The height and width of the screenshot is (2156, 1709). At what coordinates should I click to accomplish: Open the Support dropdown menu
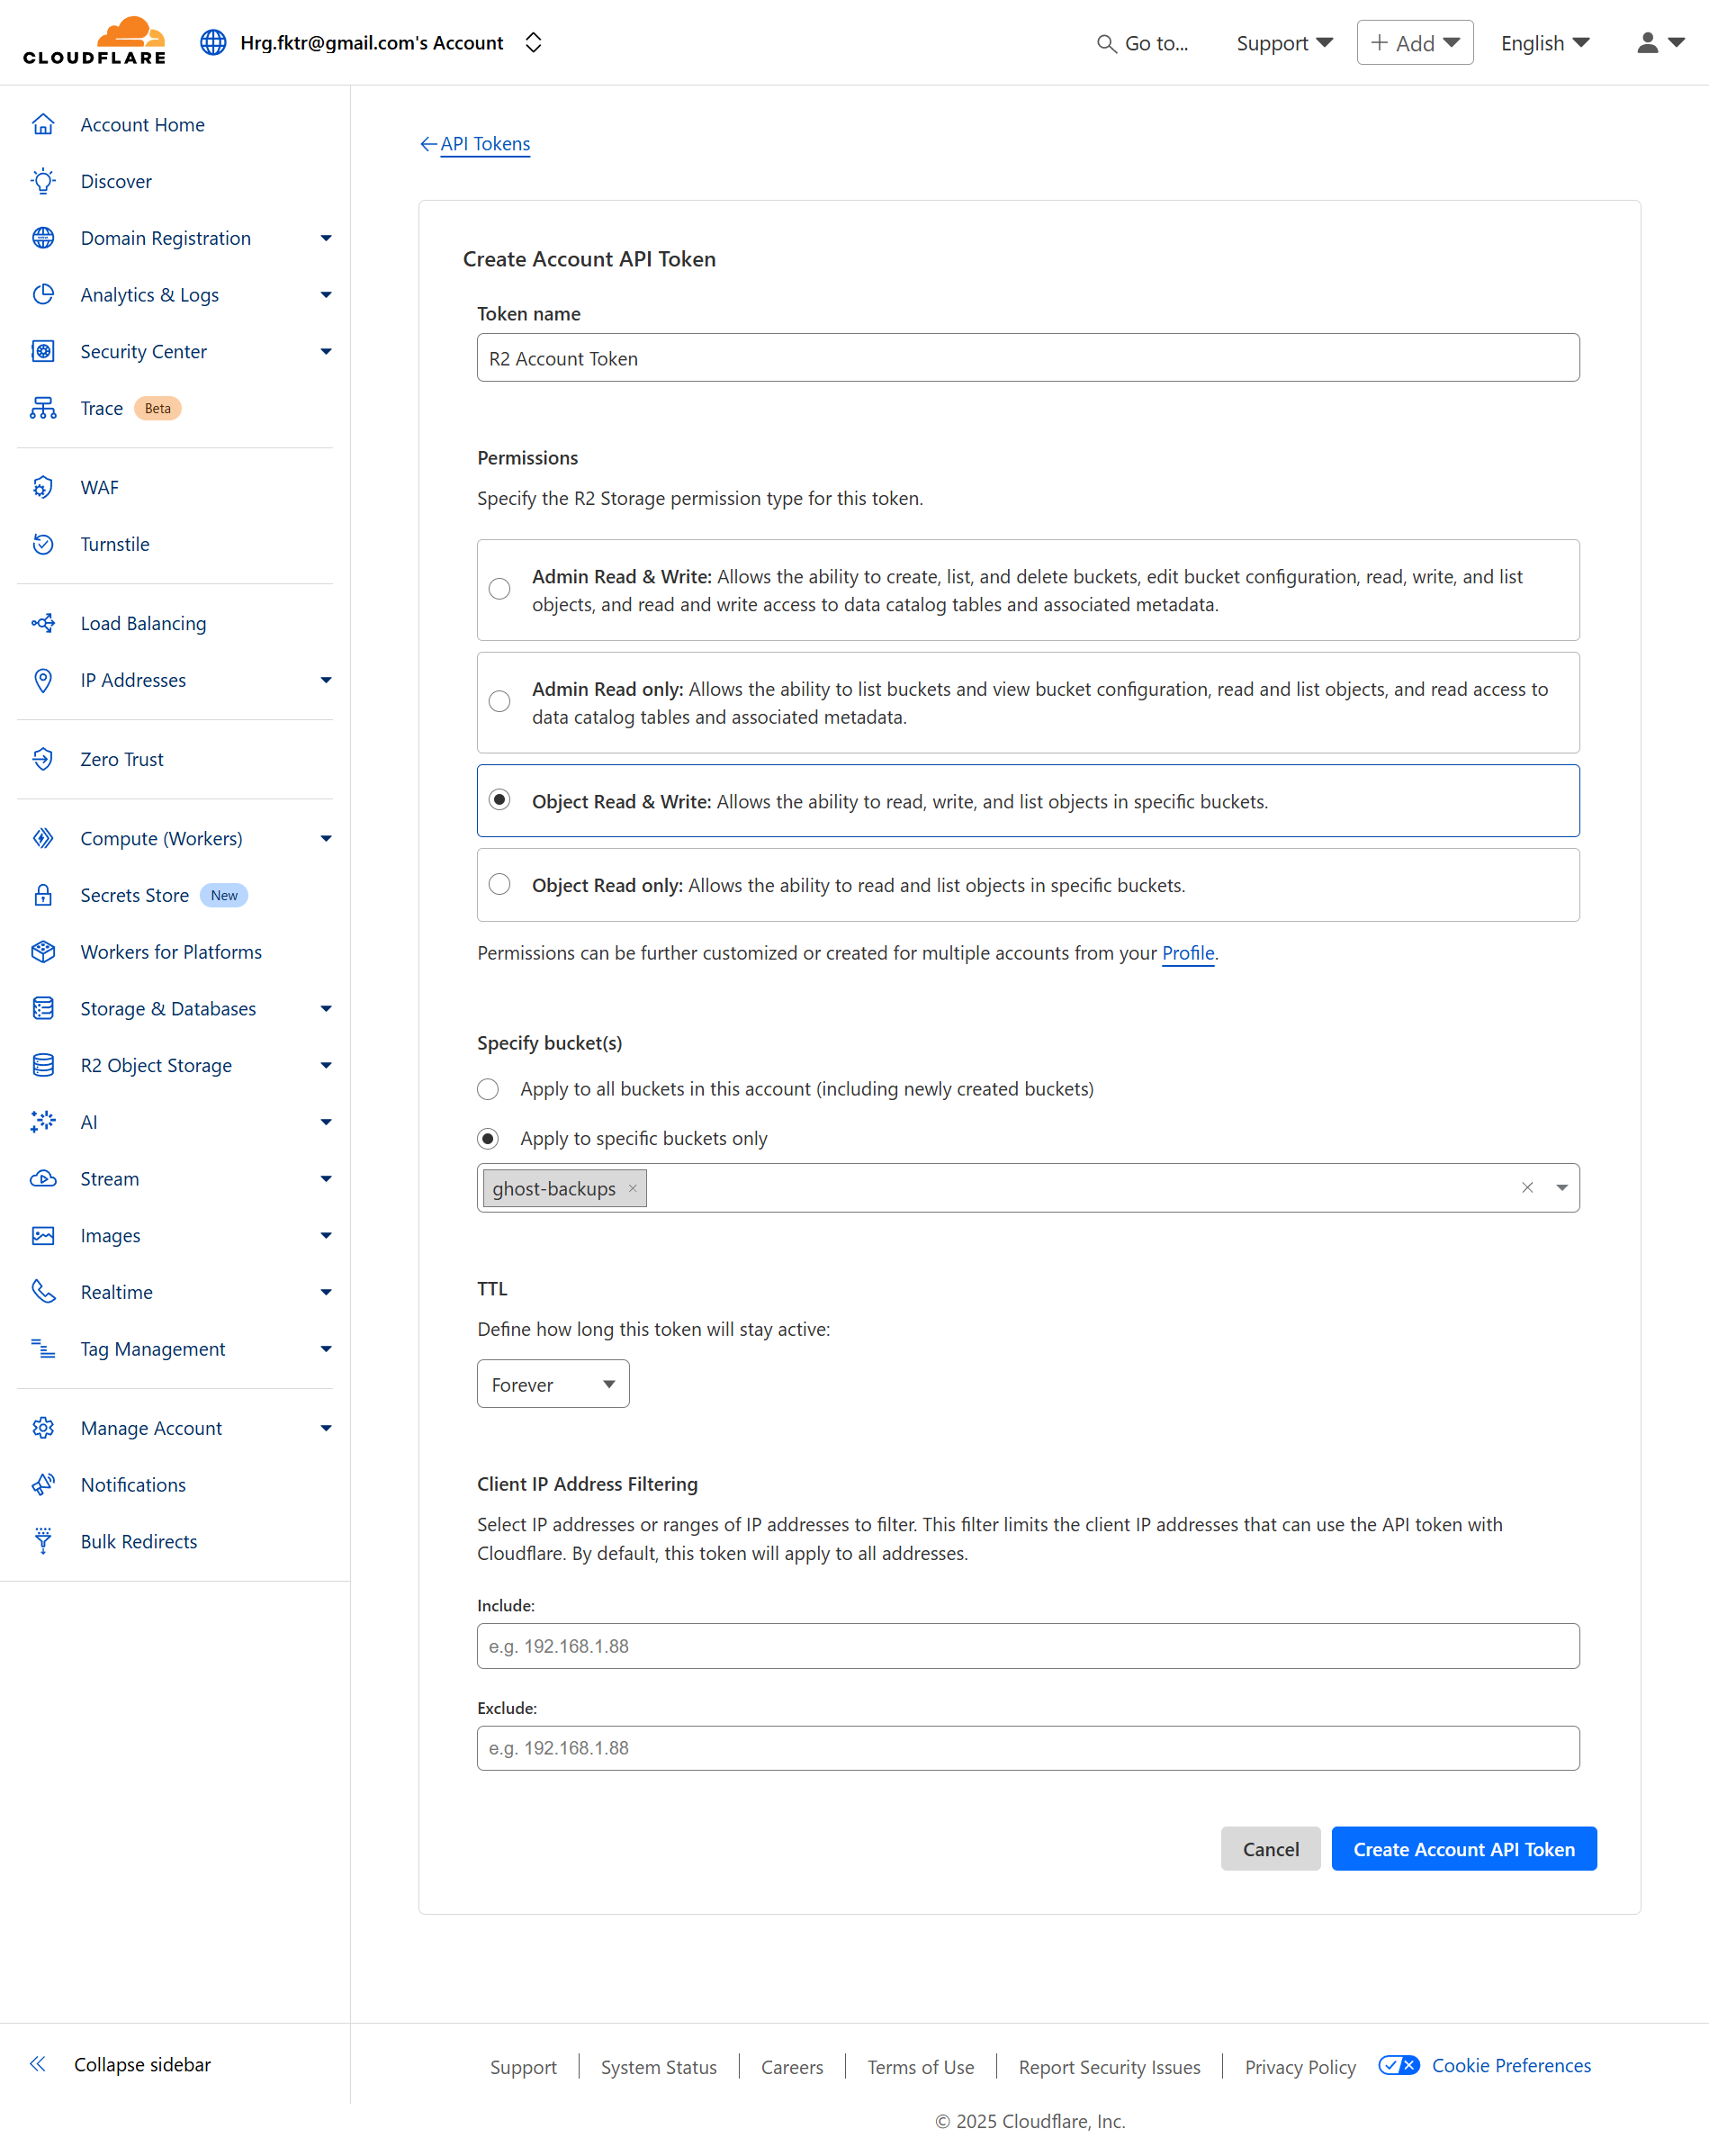1284,43
